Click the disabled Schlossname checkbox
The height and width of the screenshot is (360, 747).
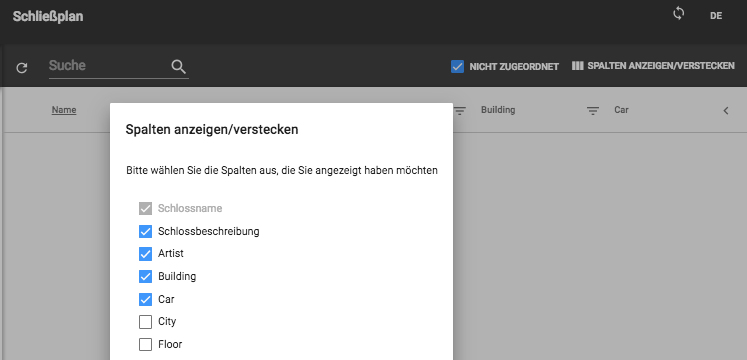[145, 209]
